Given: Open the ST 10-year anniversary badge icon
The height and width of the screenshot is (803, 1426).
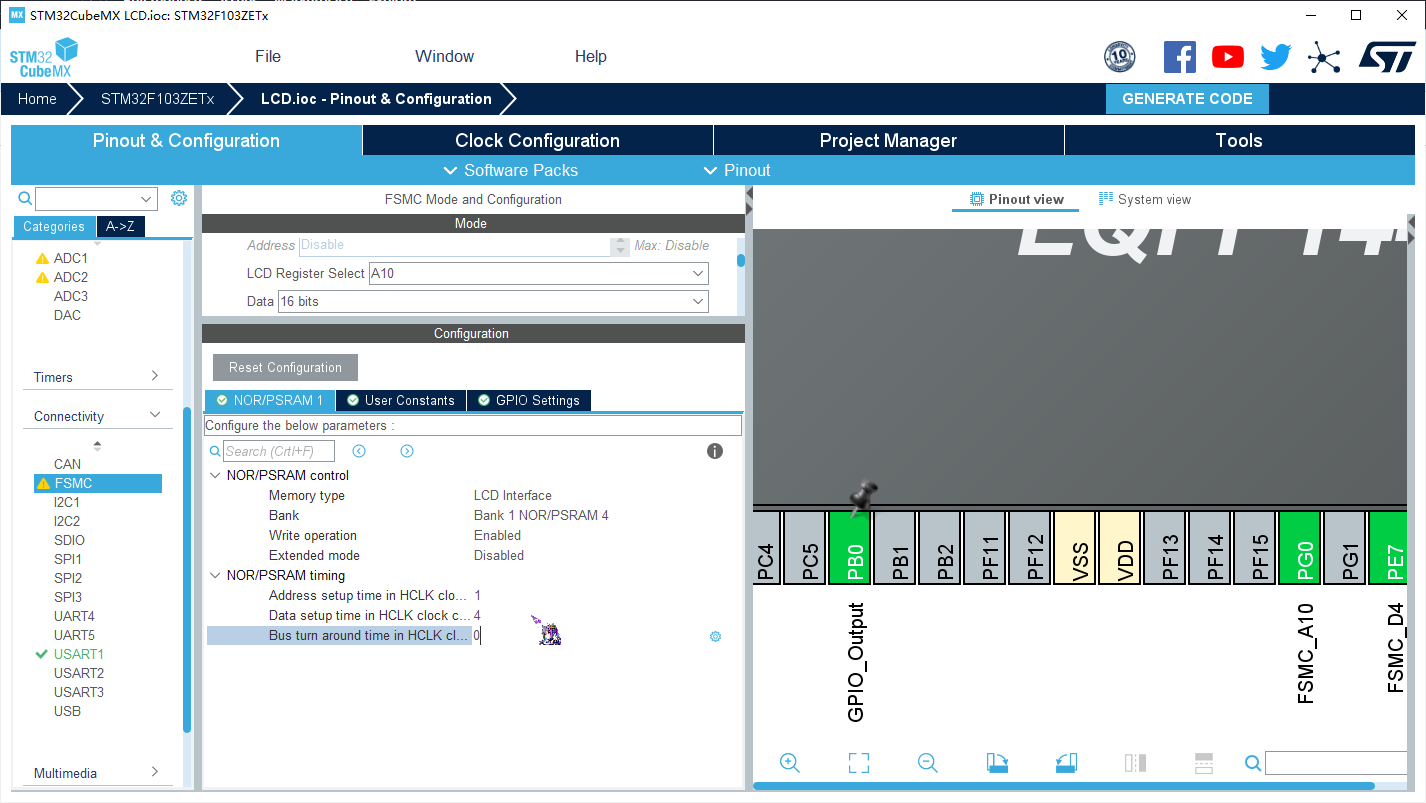Looking at the screenshot, I should (1119, 57).
